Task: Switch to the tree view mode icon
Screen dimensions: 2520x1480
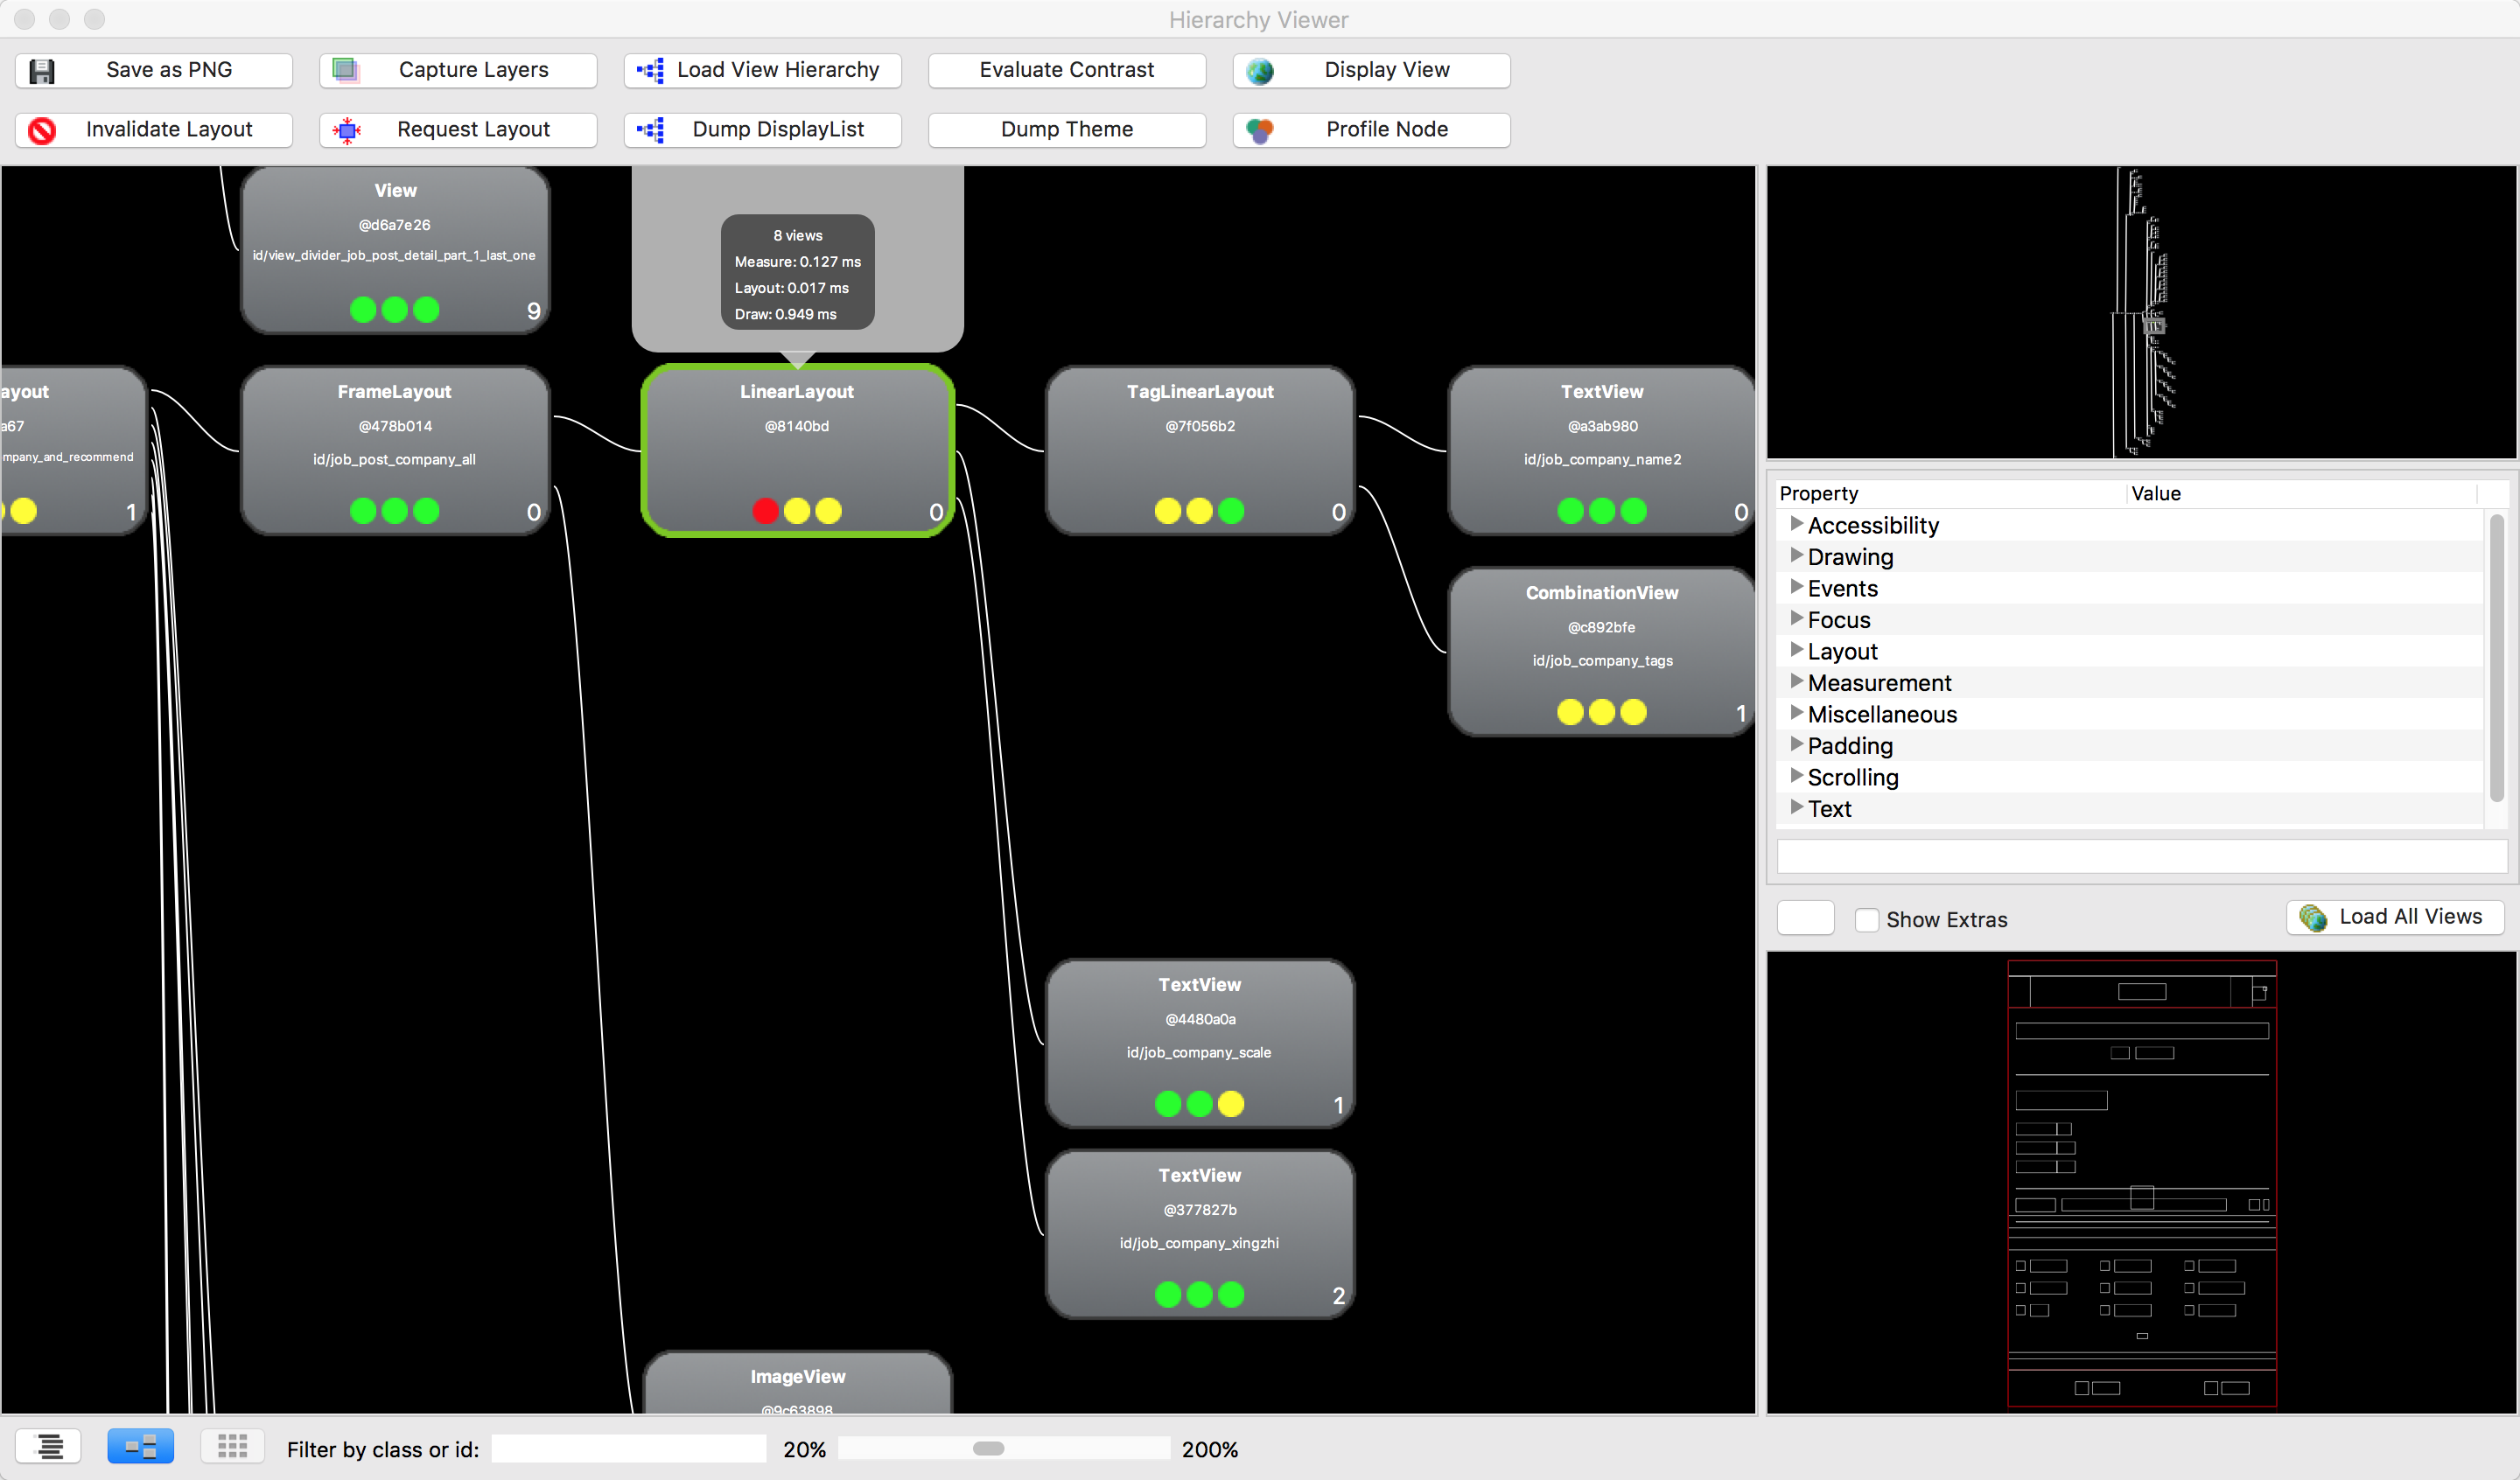Action: tap(49, 1446)
